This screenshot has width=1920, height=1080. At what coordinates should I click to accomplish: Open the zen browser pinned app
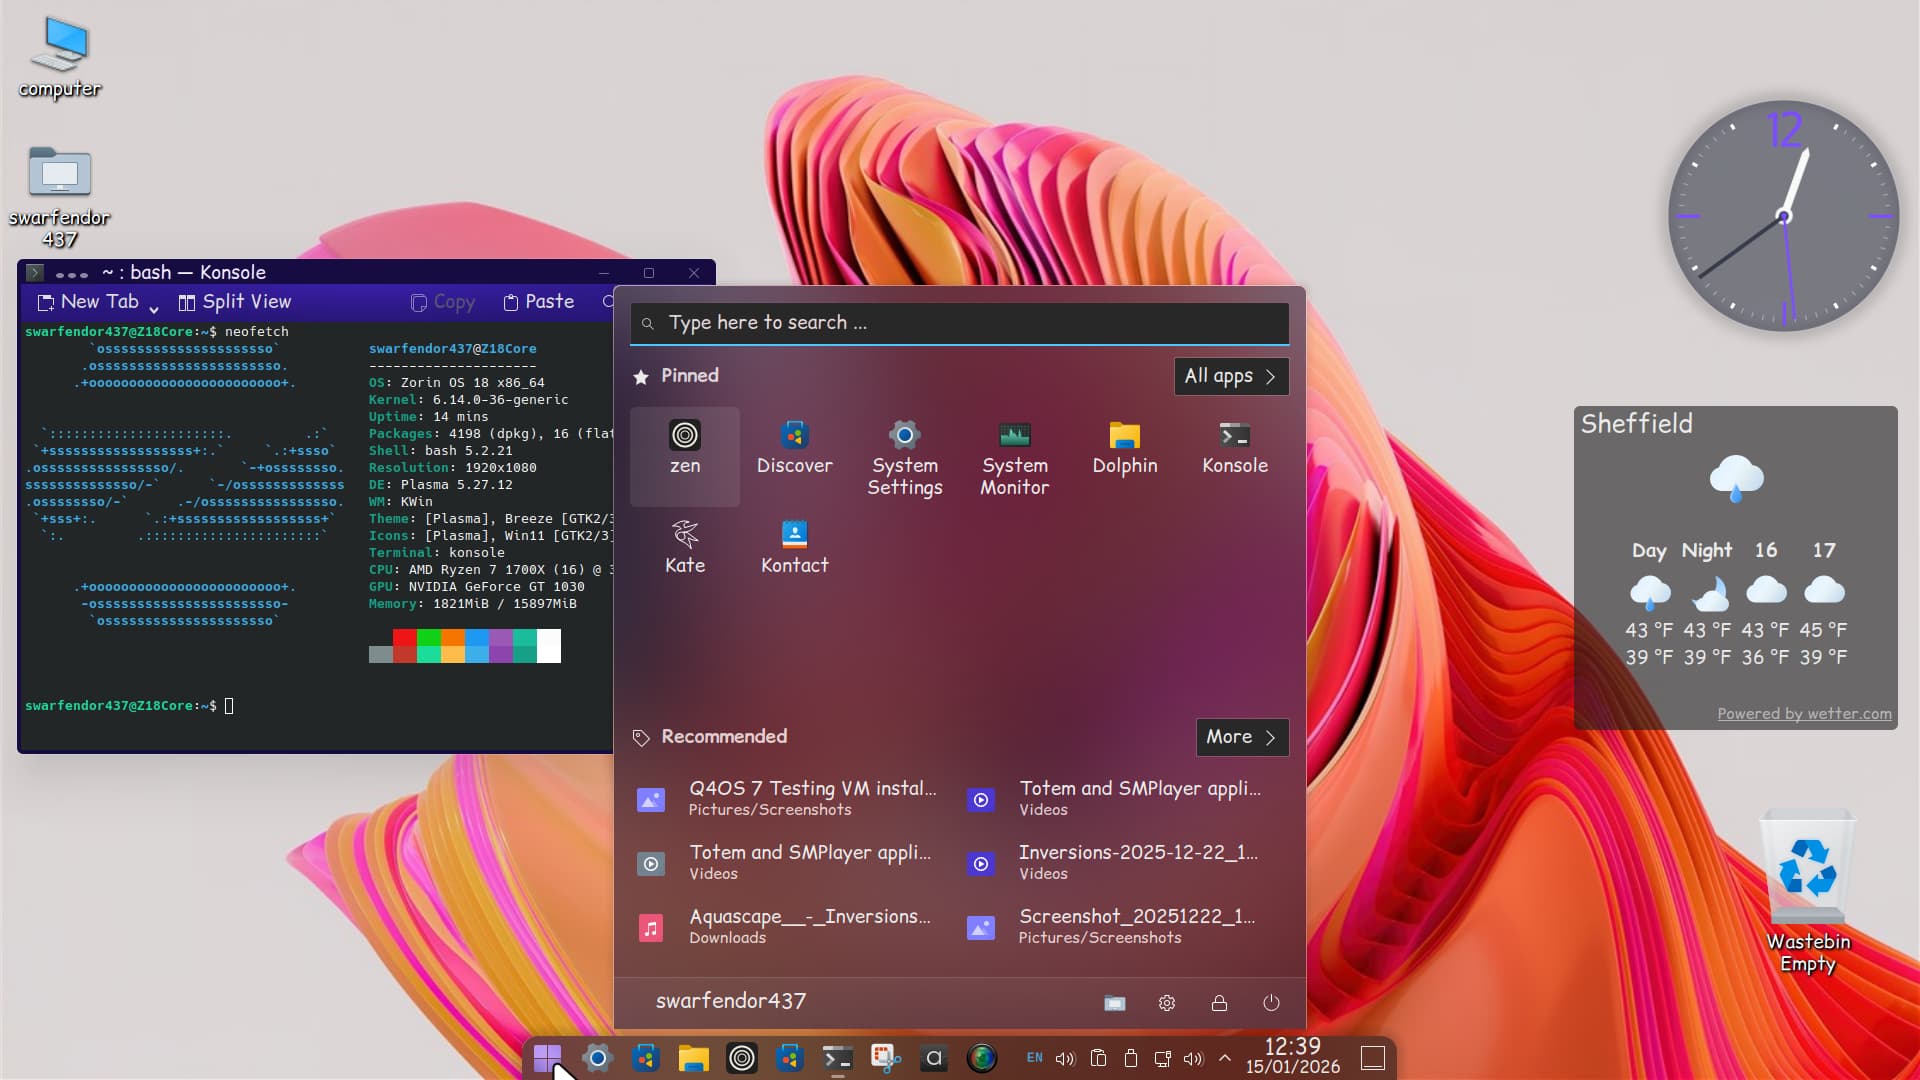pyautogui.click(x=685, y=448)
